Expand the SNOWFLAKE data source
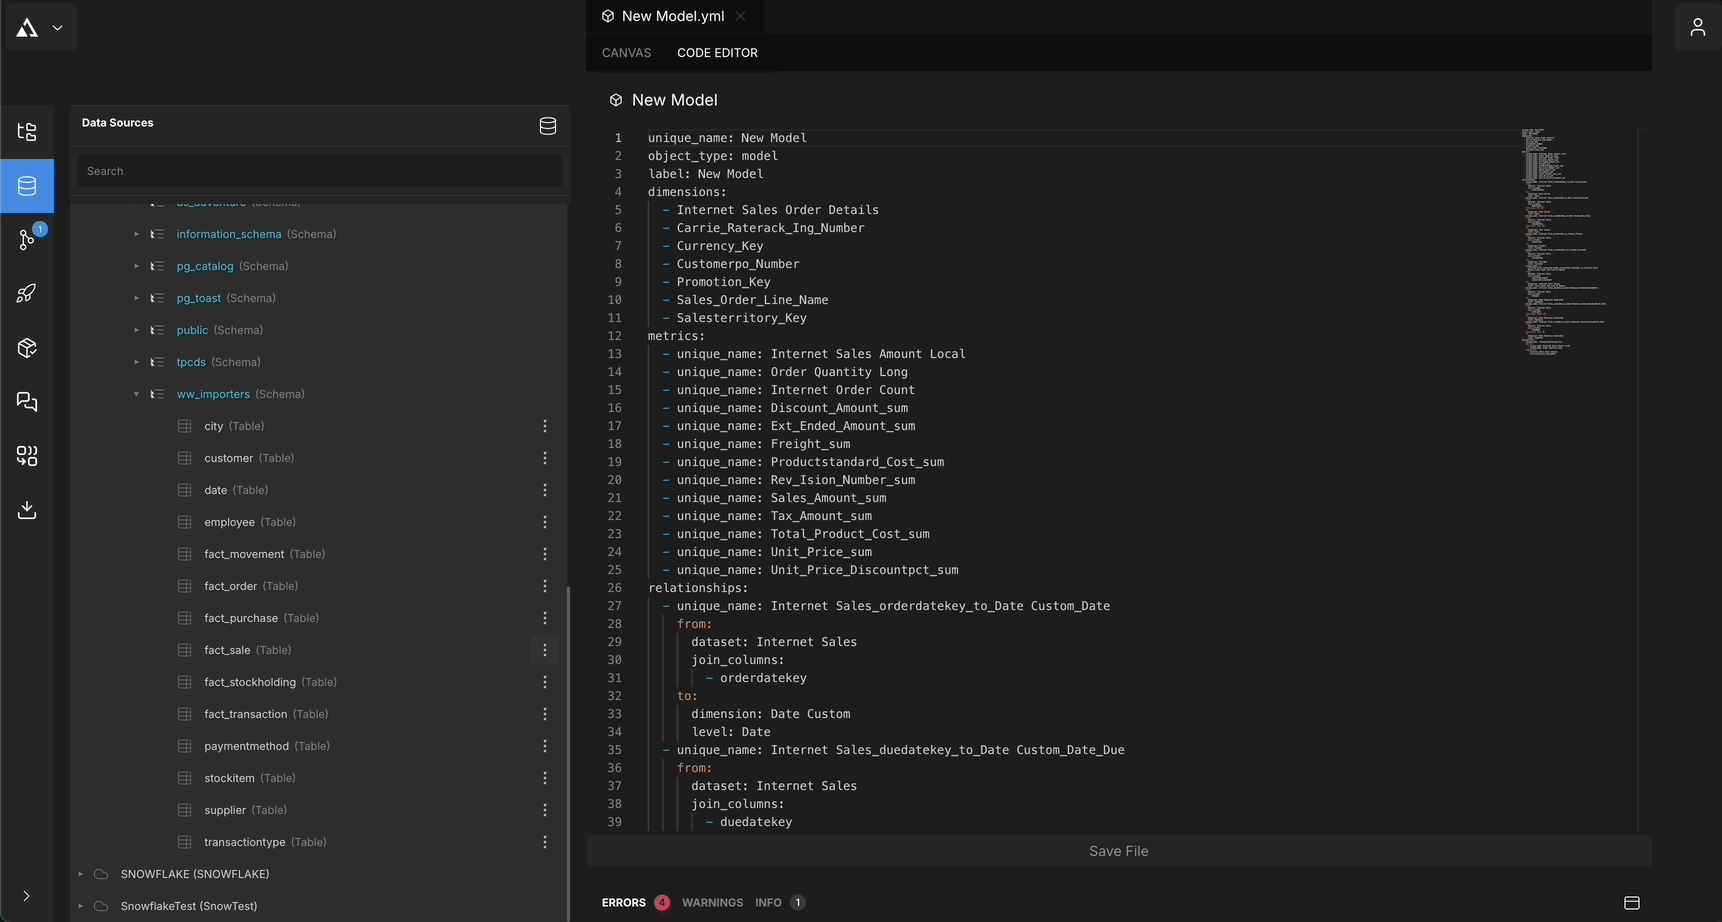 [81, 874]
